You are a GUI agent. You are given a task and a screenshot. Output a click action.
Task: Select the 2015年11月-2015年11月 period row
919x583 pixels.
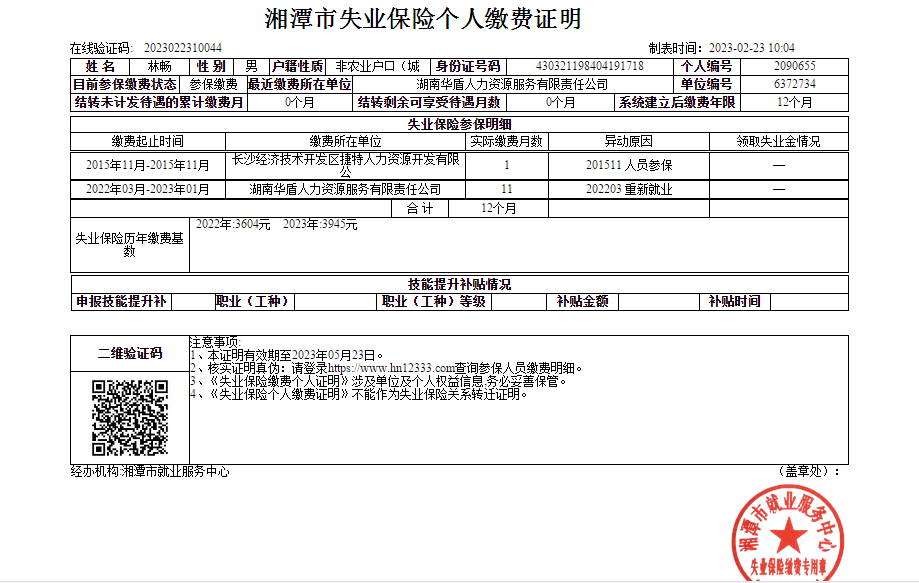click(x=148, y=165)
